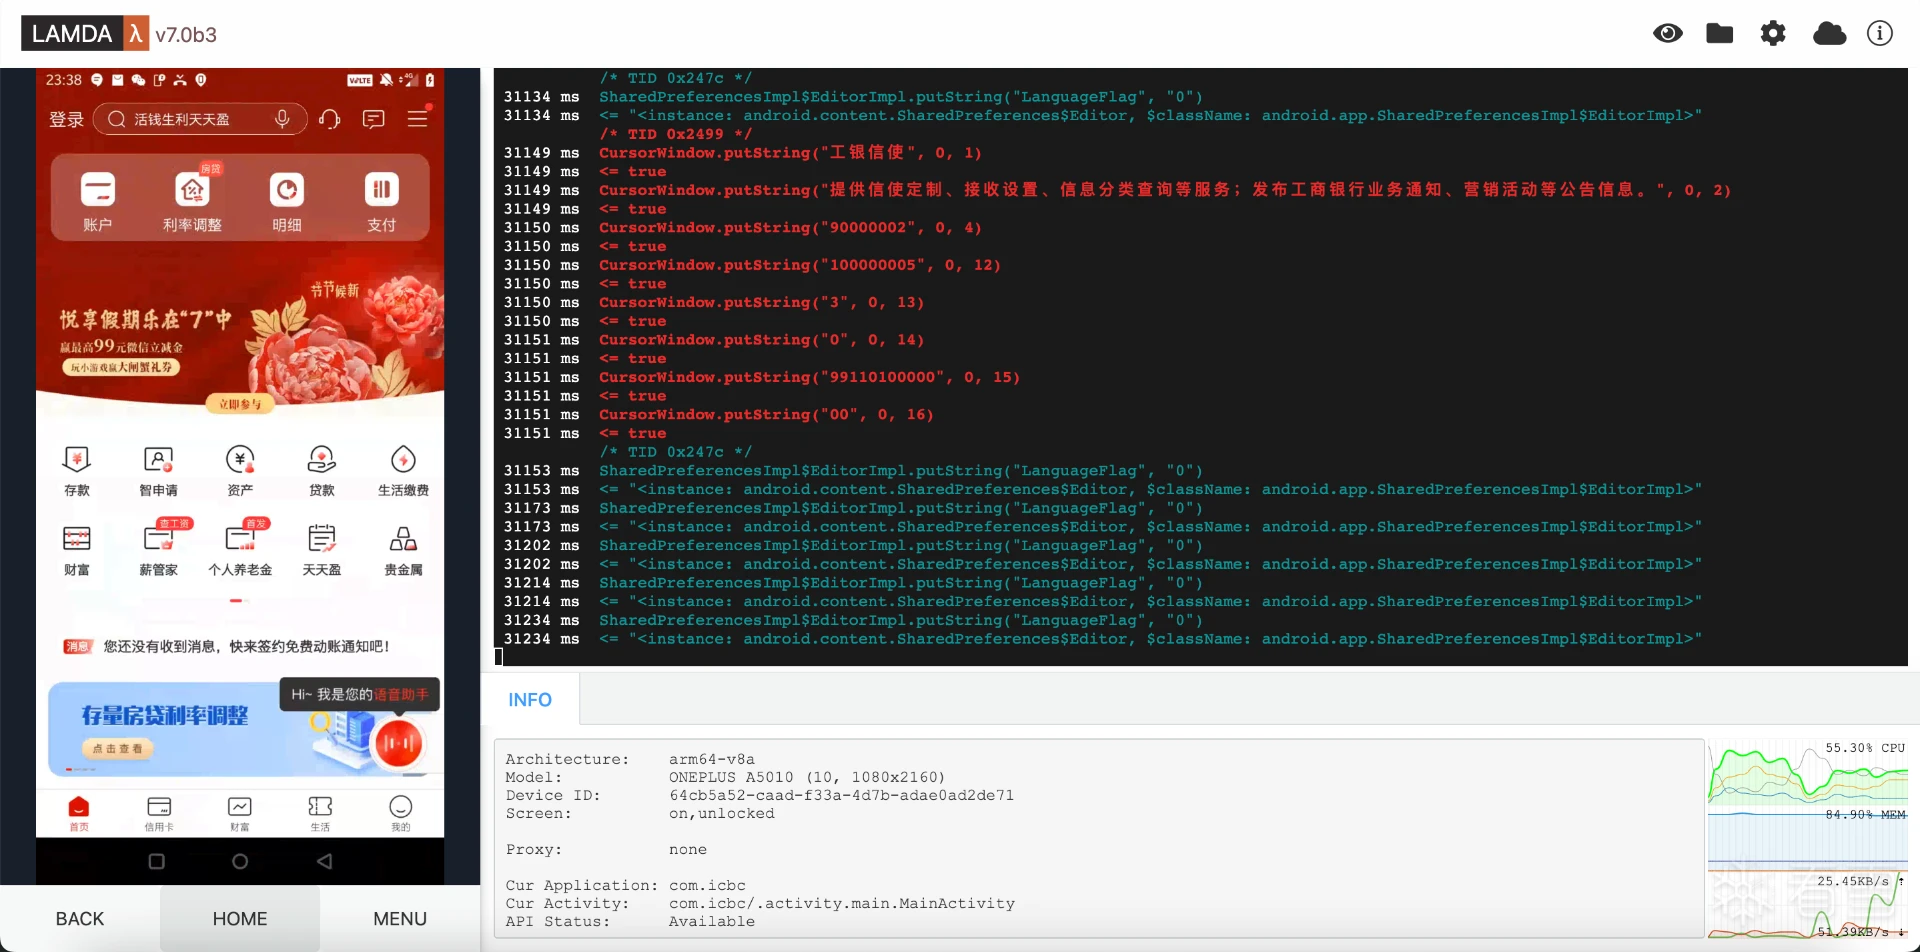This screenshot has width=1920, height=952.
Task: Open the message chat icon
Action: point(374,119)
